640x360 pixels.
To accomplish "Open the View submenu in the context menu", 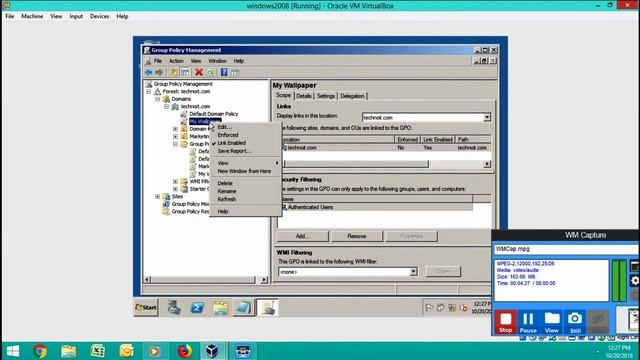I will [245, 163].
